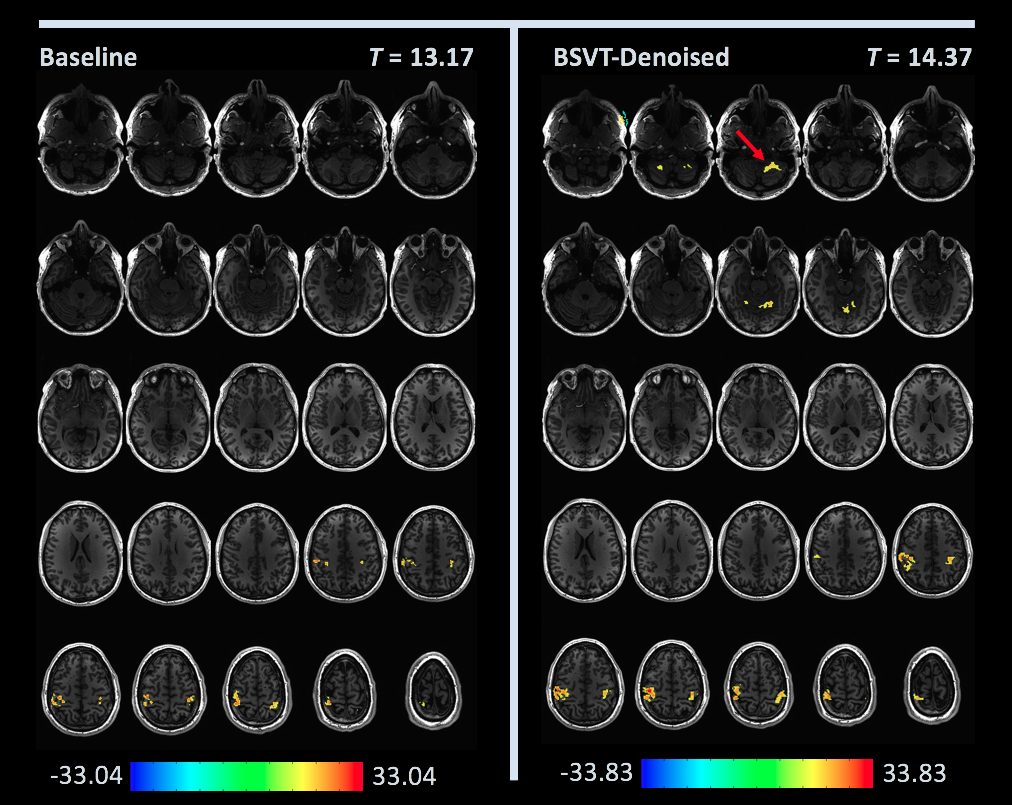Select the yellow activation cluster under red arrow

[x=771, y=167]
